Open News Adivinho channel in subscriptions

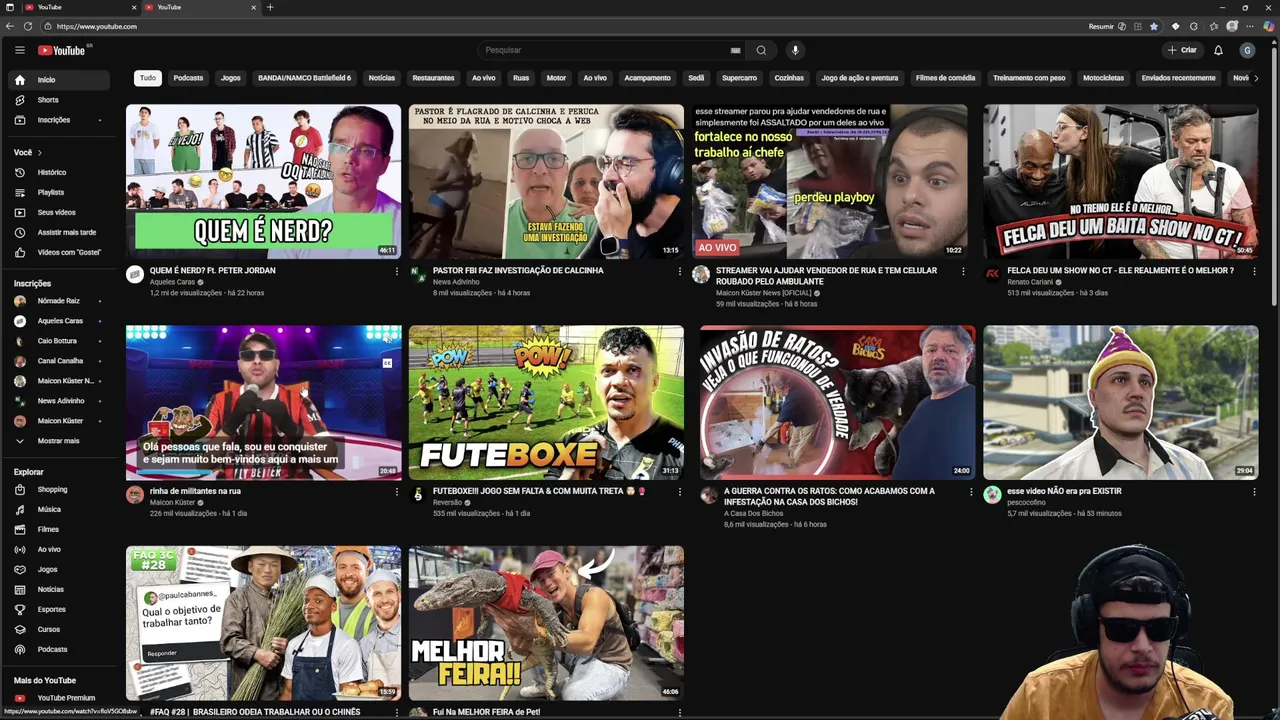coord(60,401)
